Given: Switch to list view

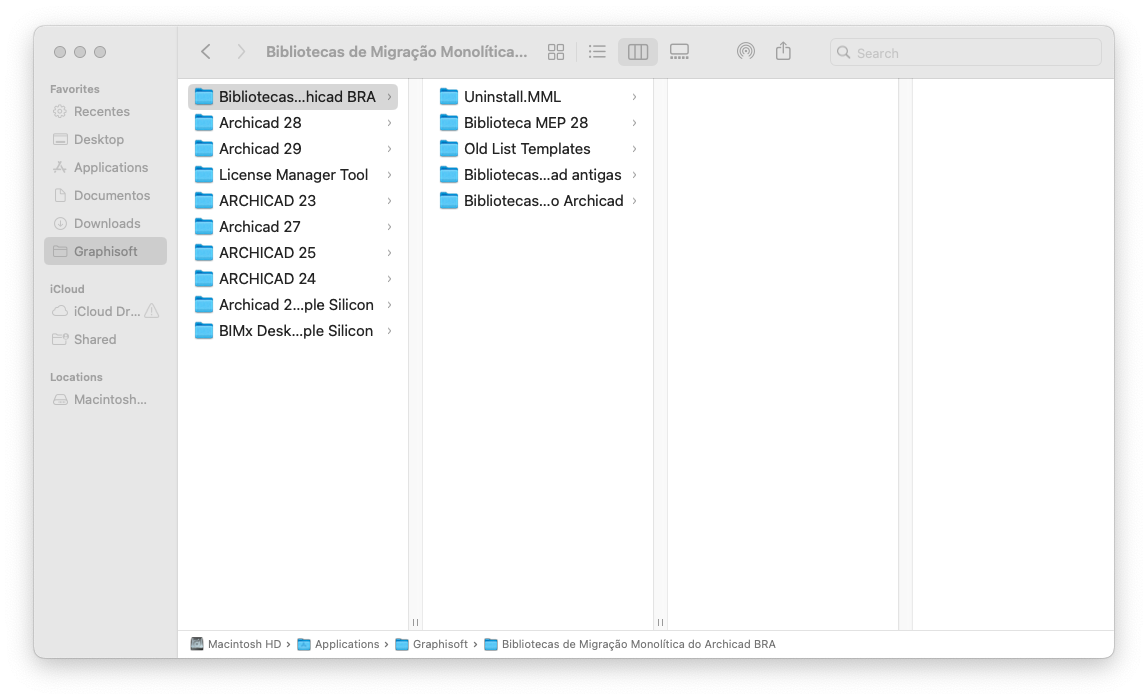Looking at the screenshot, I should coord(597,52).
